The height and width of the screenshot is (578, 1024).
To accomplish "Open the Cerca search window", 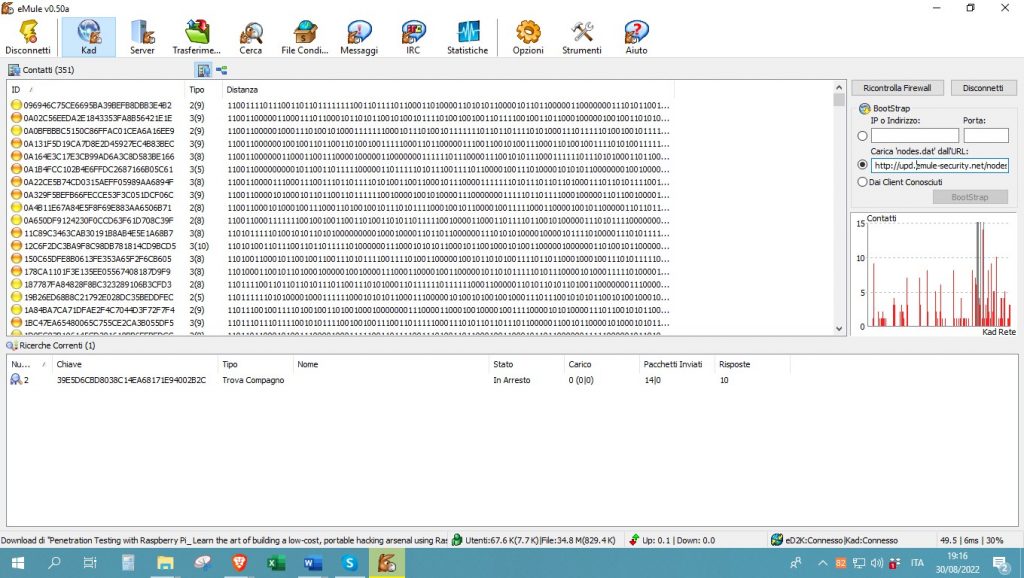I will (x=250, y=36).
